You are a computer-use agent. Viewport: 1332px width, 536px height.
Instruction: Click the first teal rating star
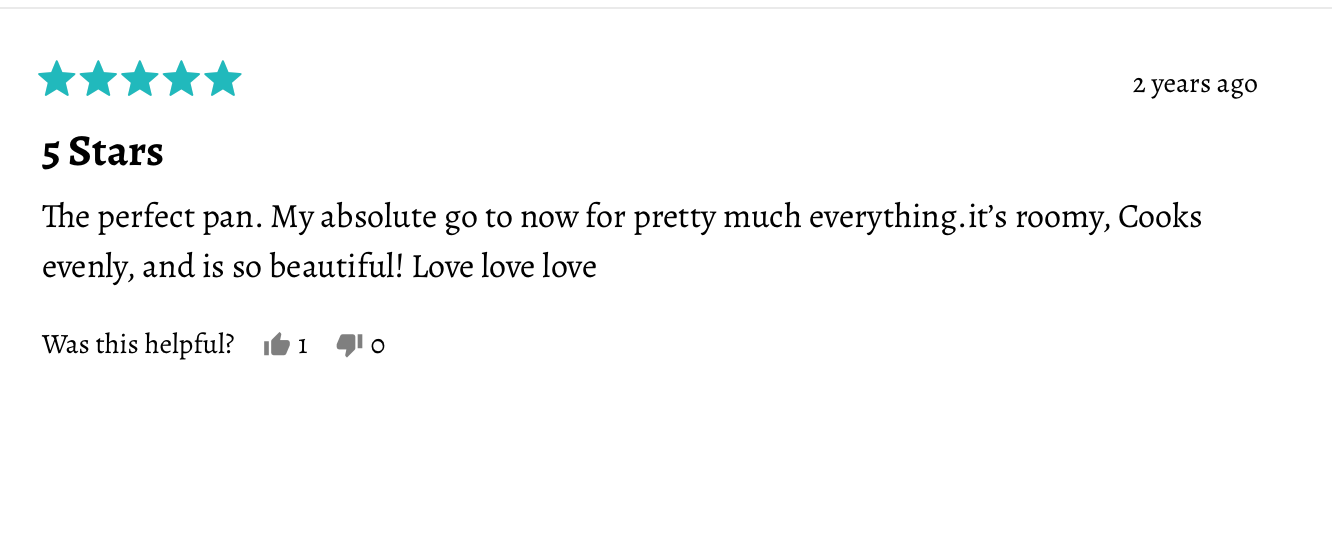click(x=57, y=79)
